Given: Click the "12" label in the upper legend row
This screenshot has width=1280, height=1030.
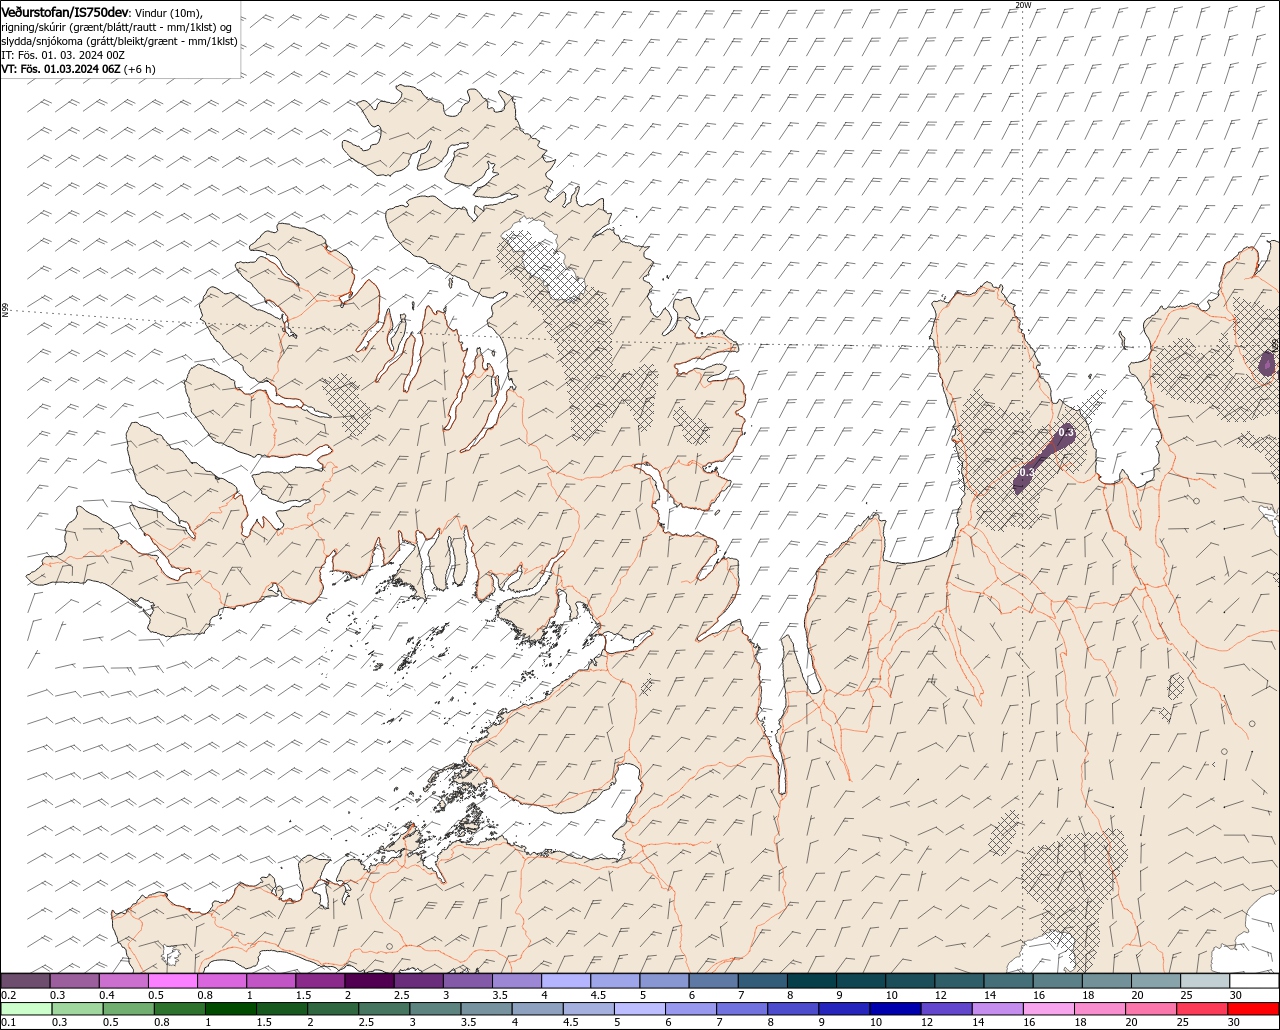Looking at the screenshot, I should click(x=941, y=995).
